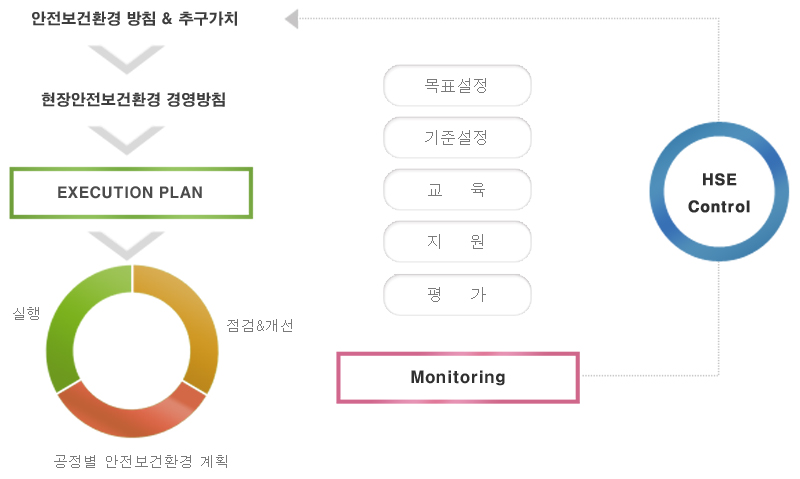Click the Monitoring box

[x=458, y=377]
